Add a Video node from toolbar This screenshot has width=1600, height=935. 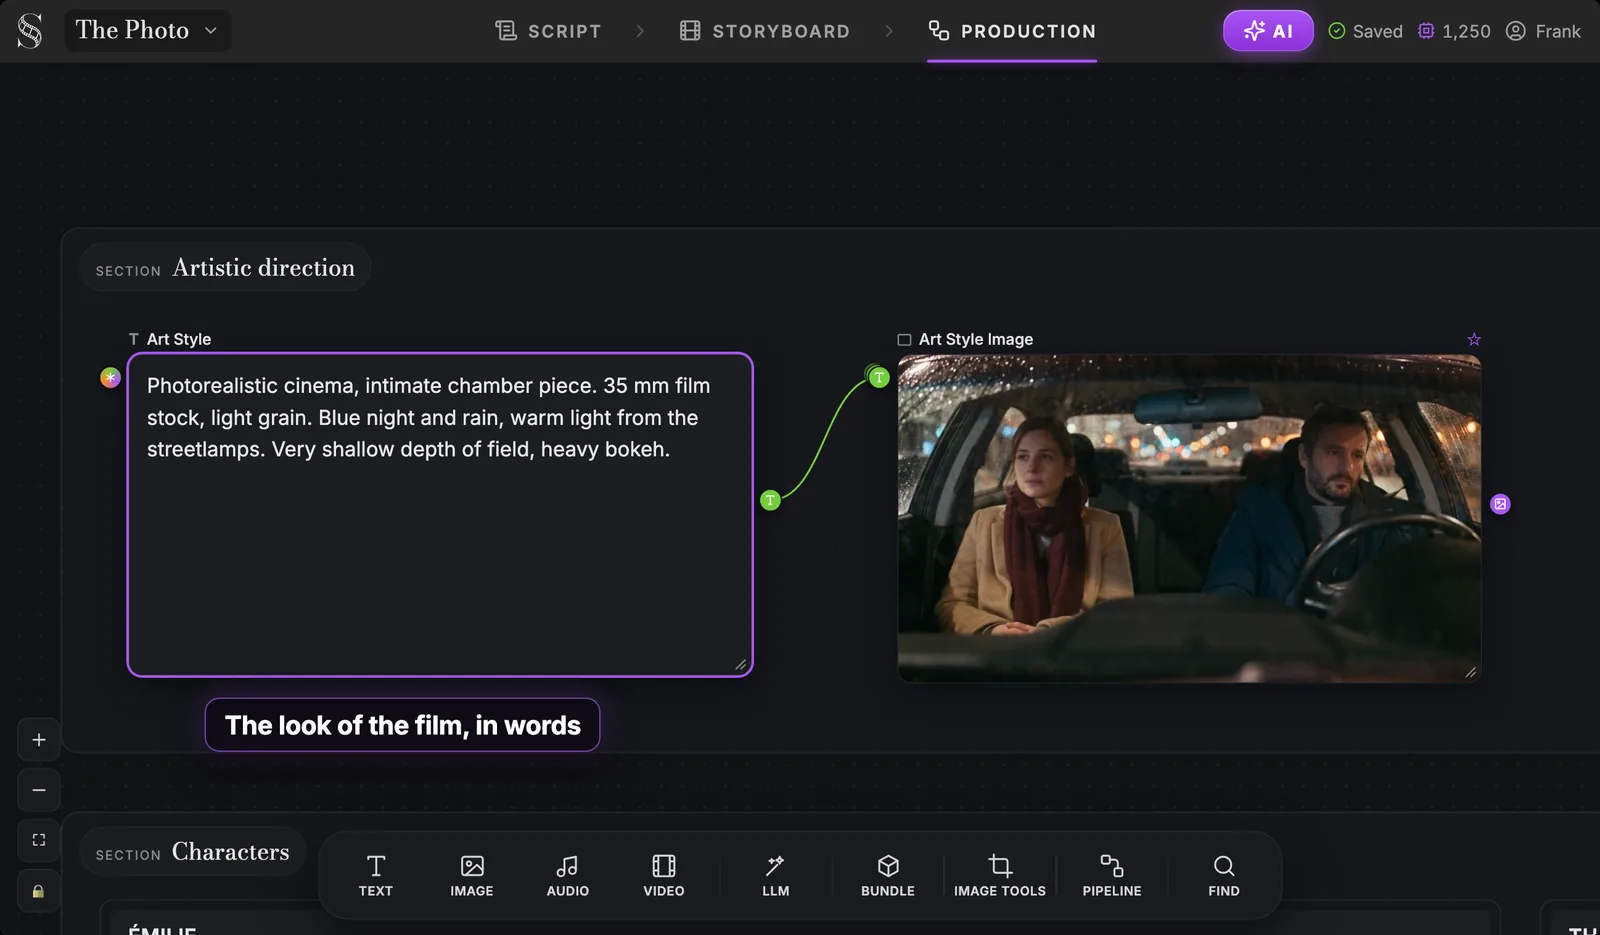664,875
